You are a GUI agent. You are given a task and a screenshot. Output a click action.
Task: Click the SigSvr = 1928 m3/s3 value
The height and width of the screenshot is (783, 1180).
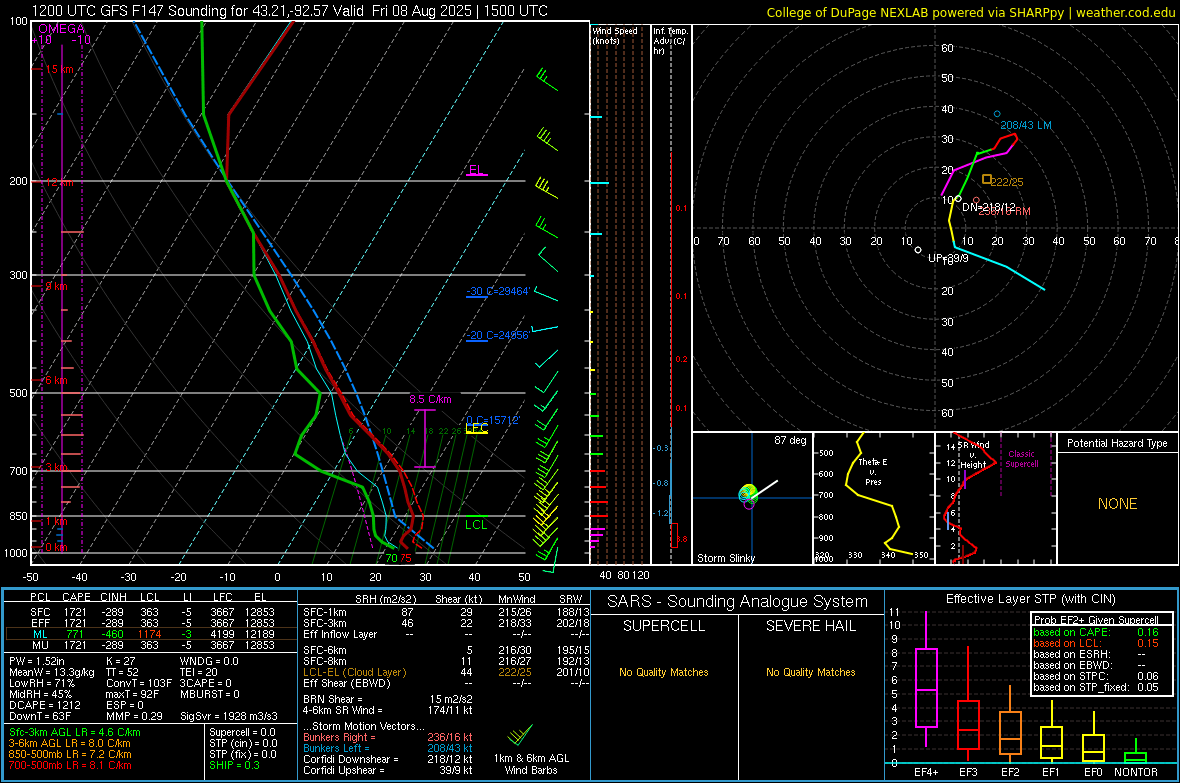[229, 716]
